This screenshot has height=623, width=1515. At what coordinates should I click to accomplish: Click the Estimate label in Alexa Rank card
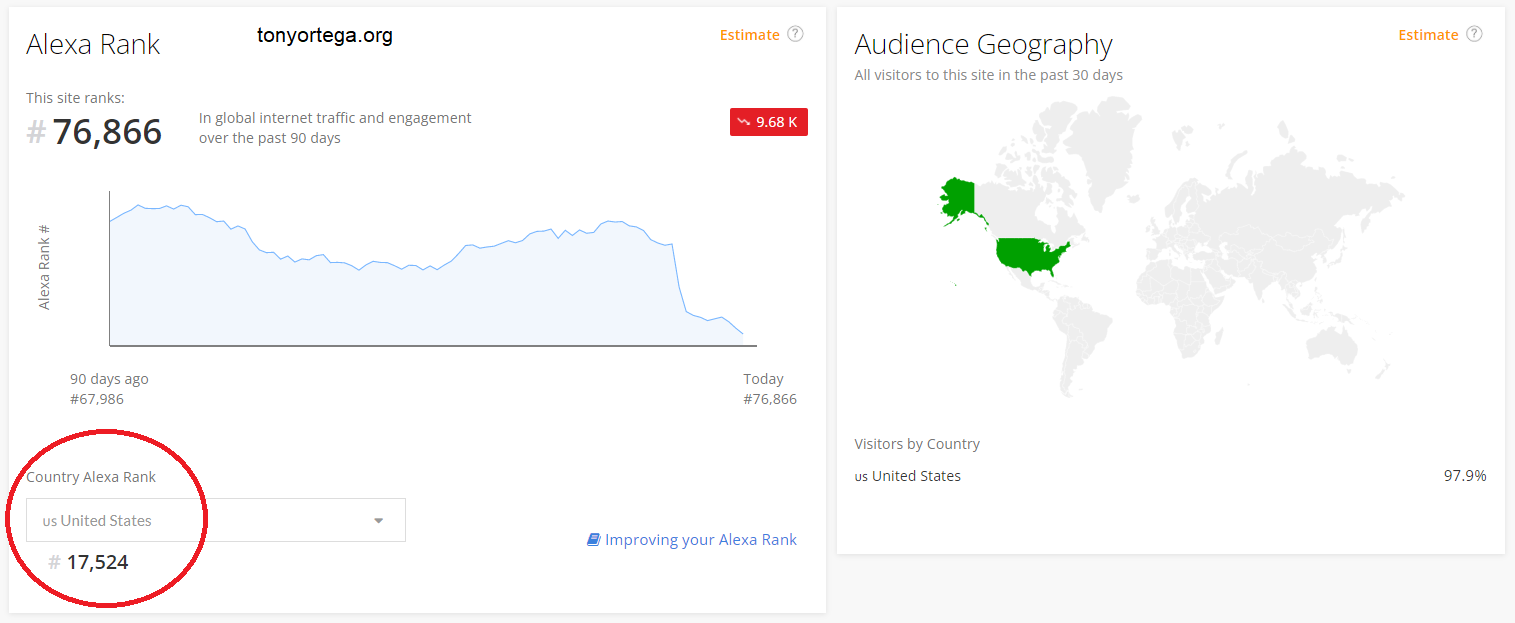pos(749,35)
